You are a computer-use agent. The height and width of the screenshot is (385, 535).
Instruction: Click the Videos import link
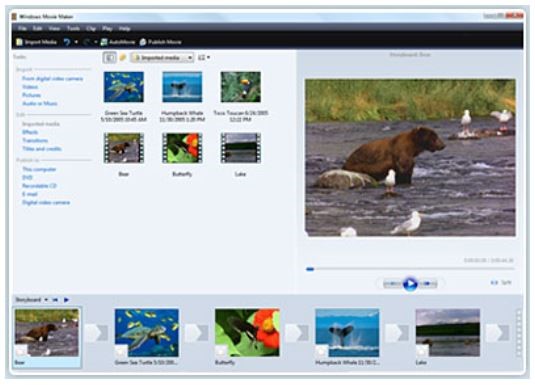(30, 87)
